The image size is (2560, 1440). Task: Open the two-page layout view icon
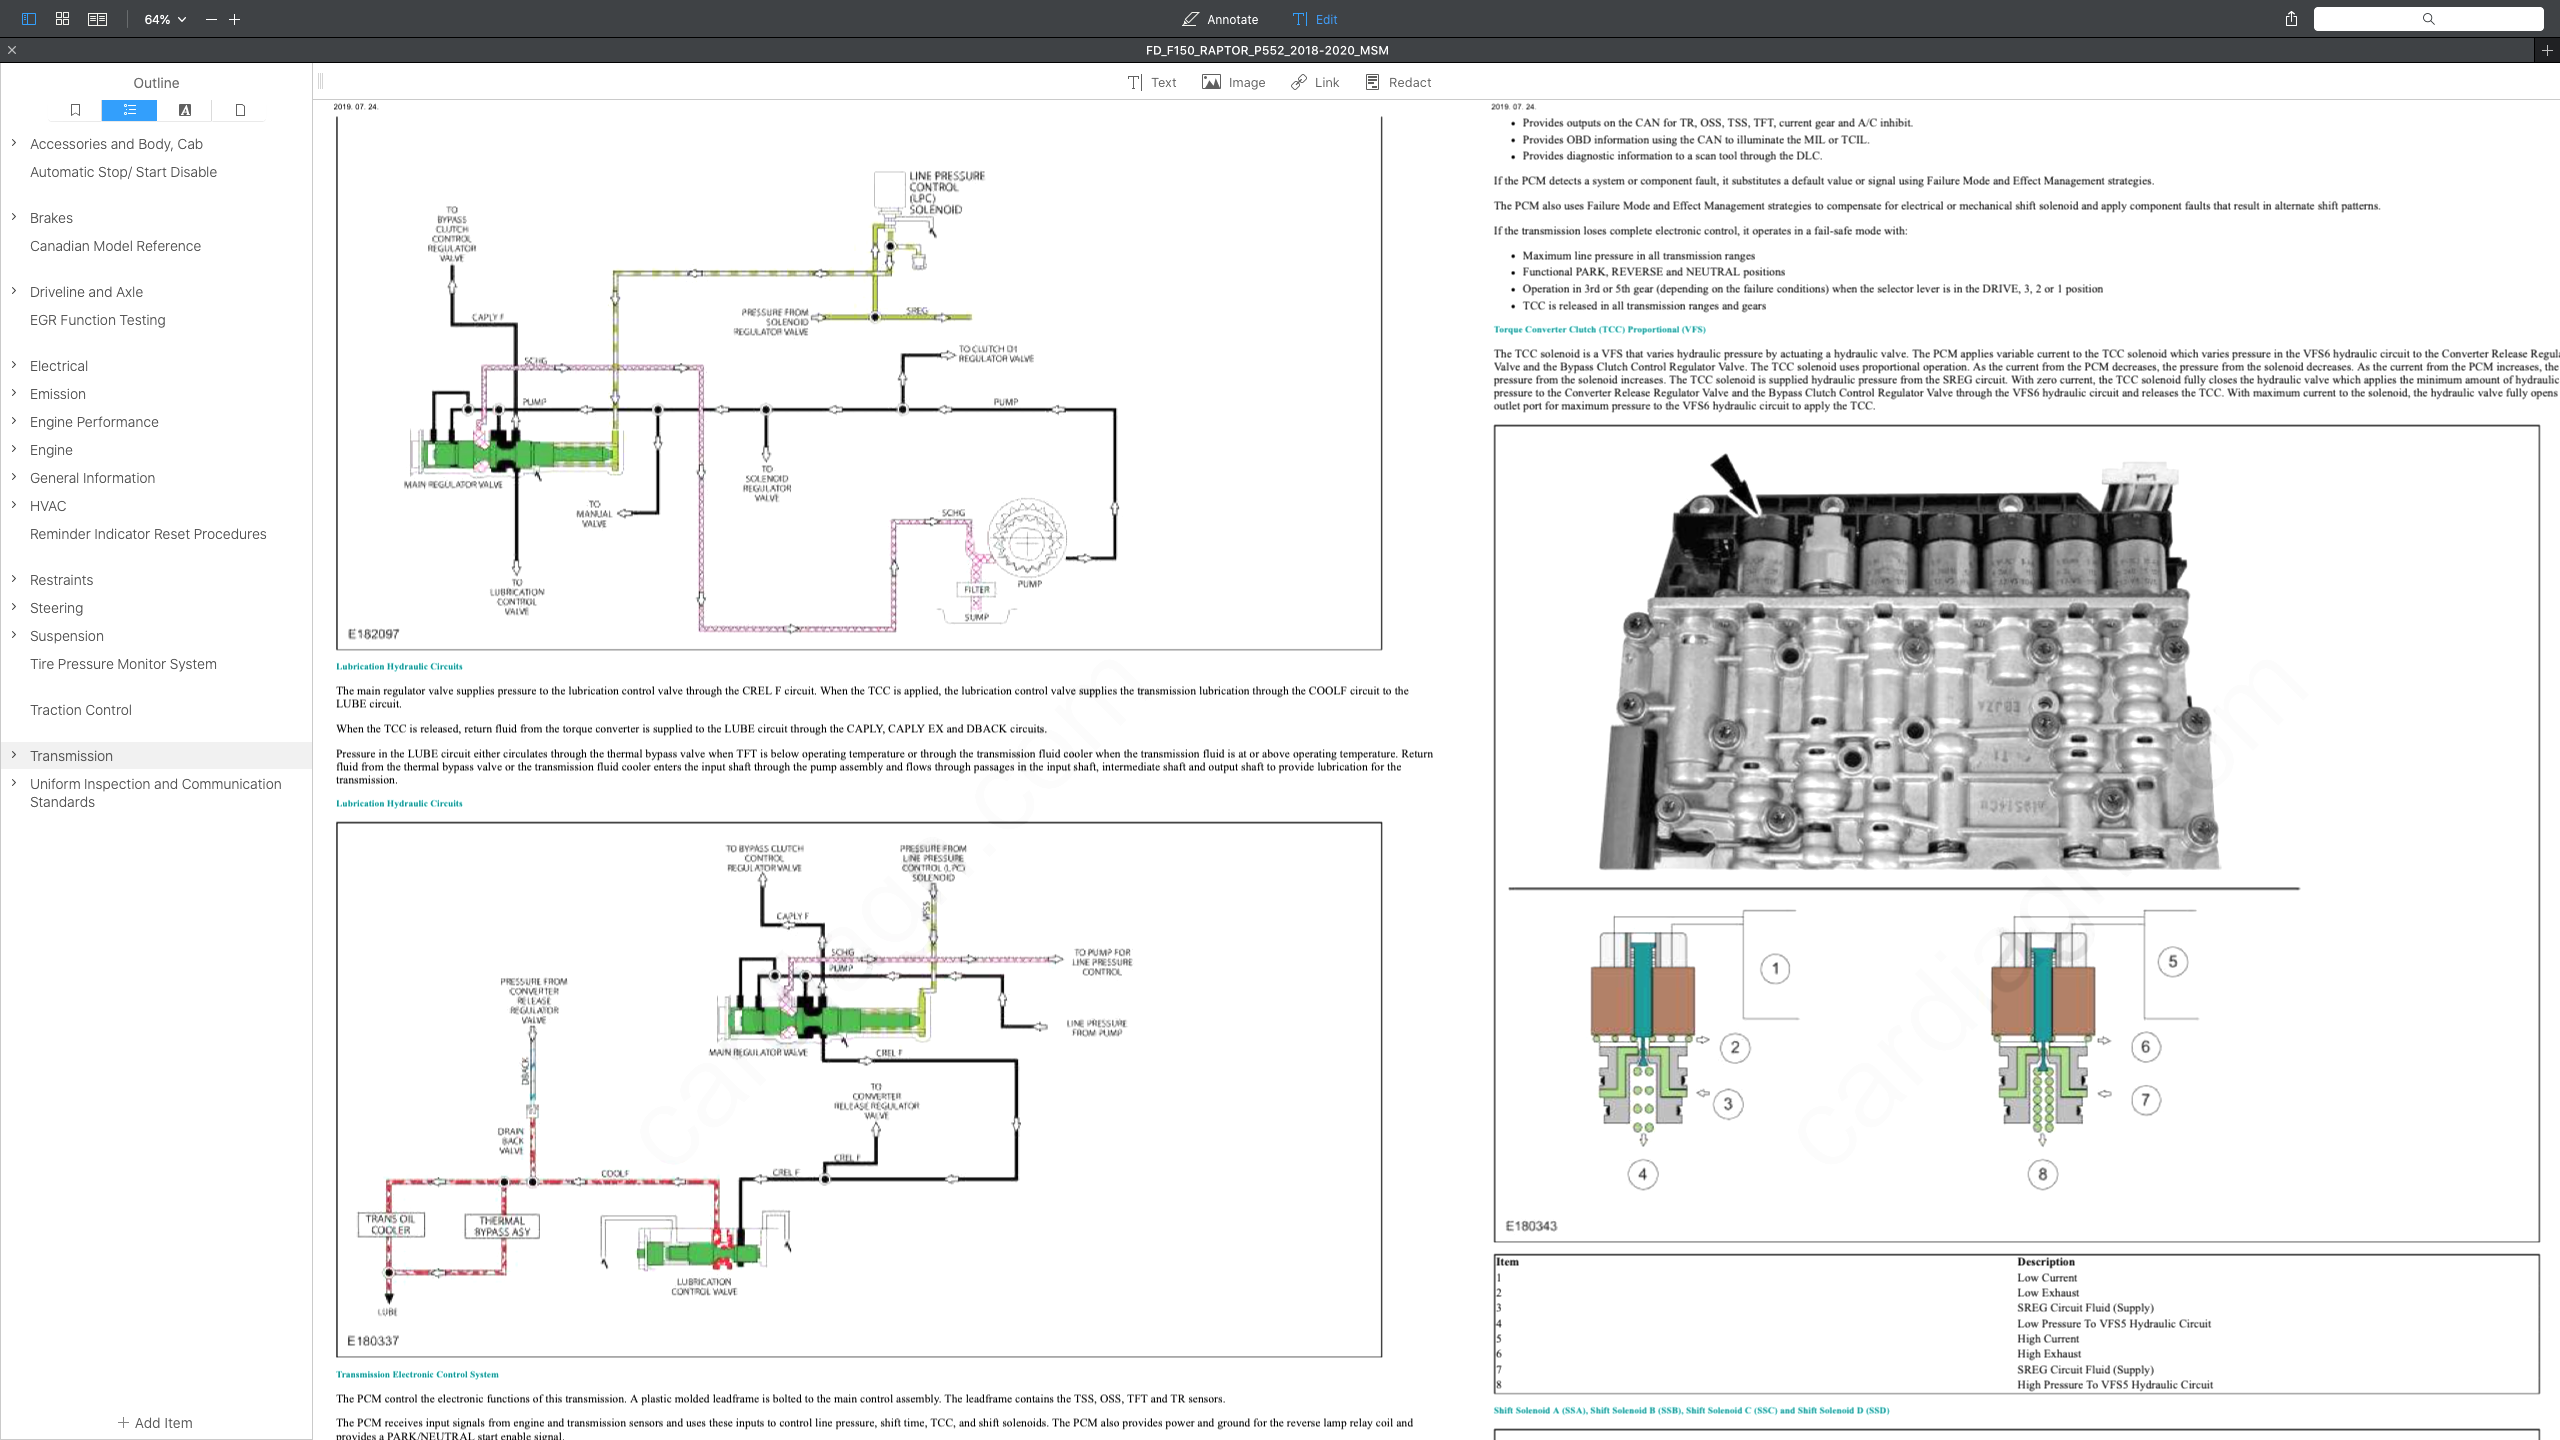click(97, 19)
